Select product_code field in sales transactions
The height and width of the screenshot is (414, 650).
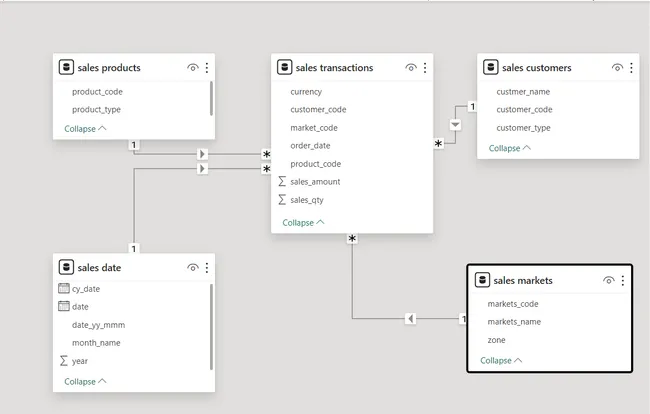click(x=315, y=164)
